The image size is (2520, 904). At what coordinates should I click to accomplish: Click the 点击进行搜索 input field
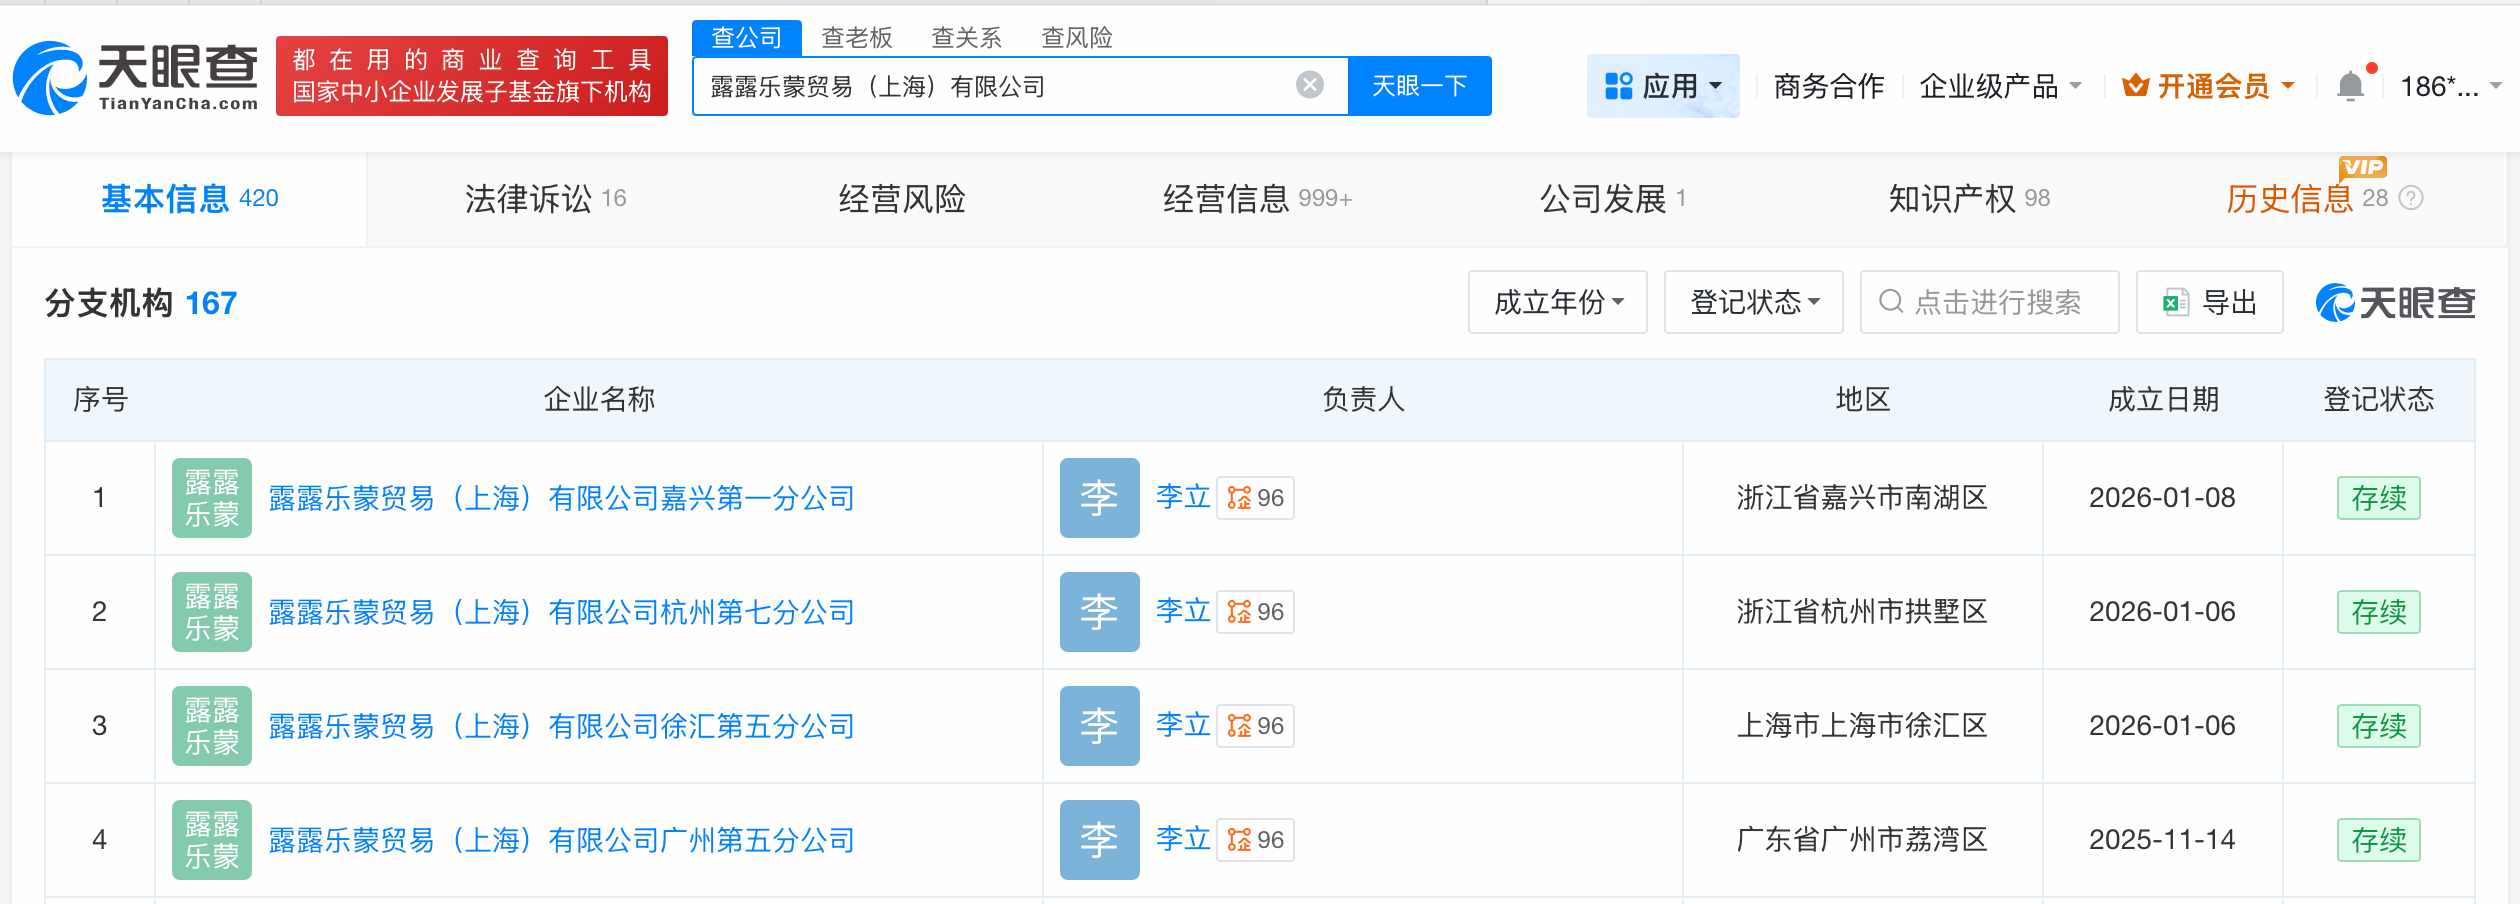(1990, 302)
